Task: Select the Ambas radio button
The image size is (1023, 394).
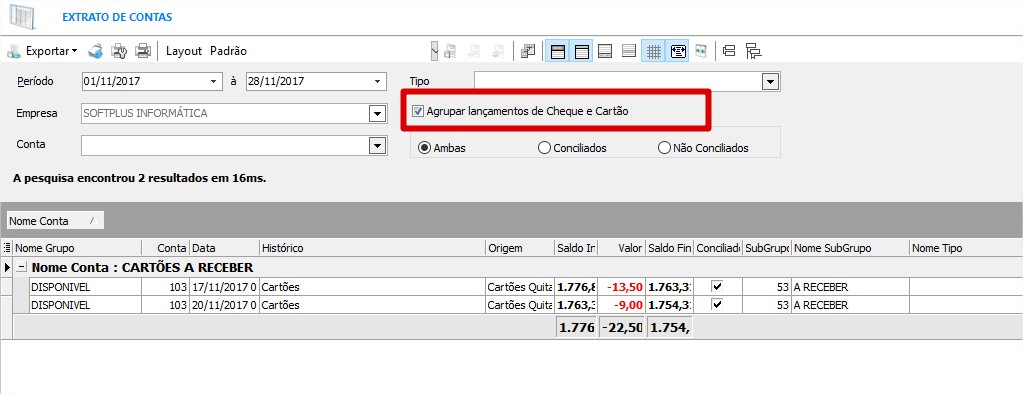Action: pyautogui.click(x=424, y=148)
